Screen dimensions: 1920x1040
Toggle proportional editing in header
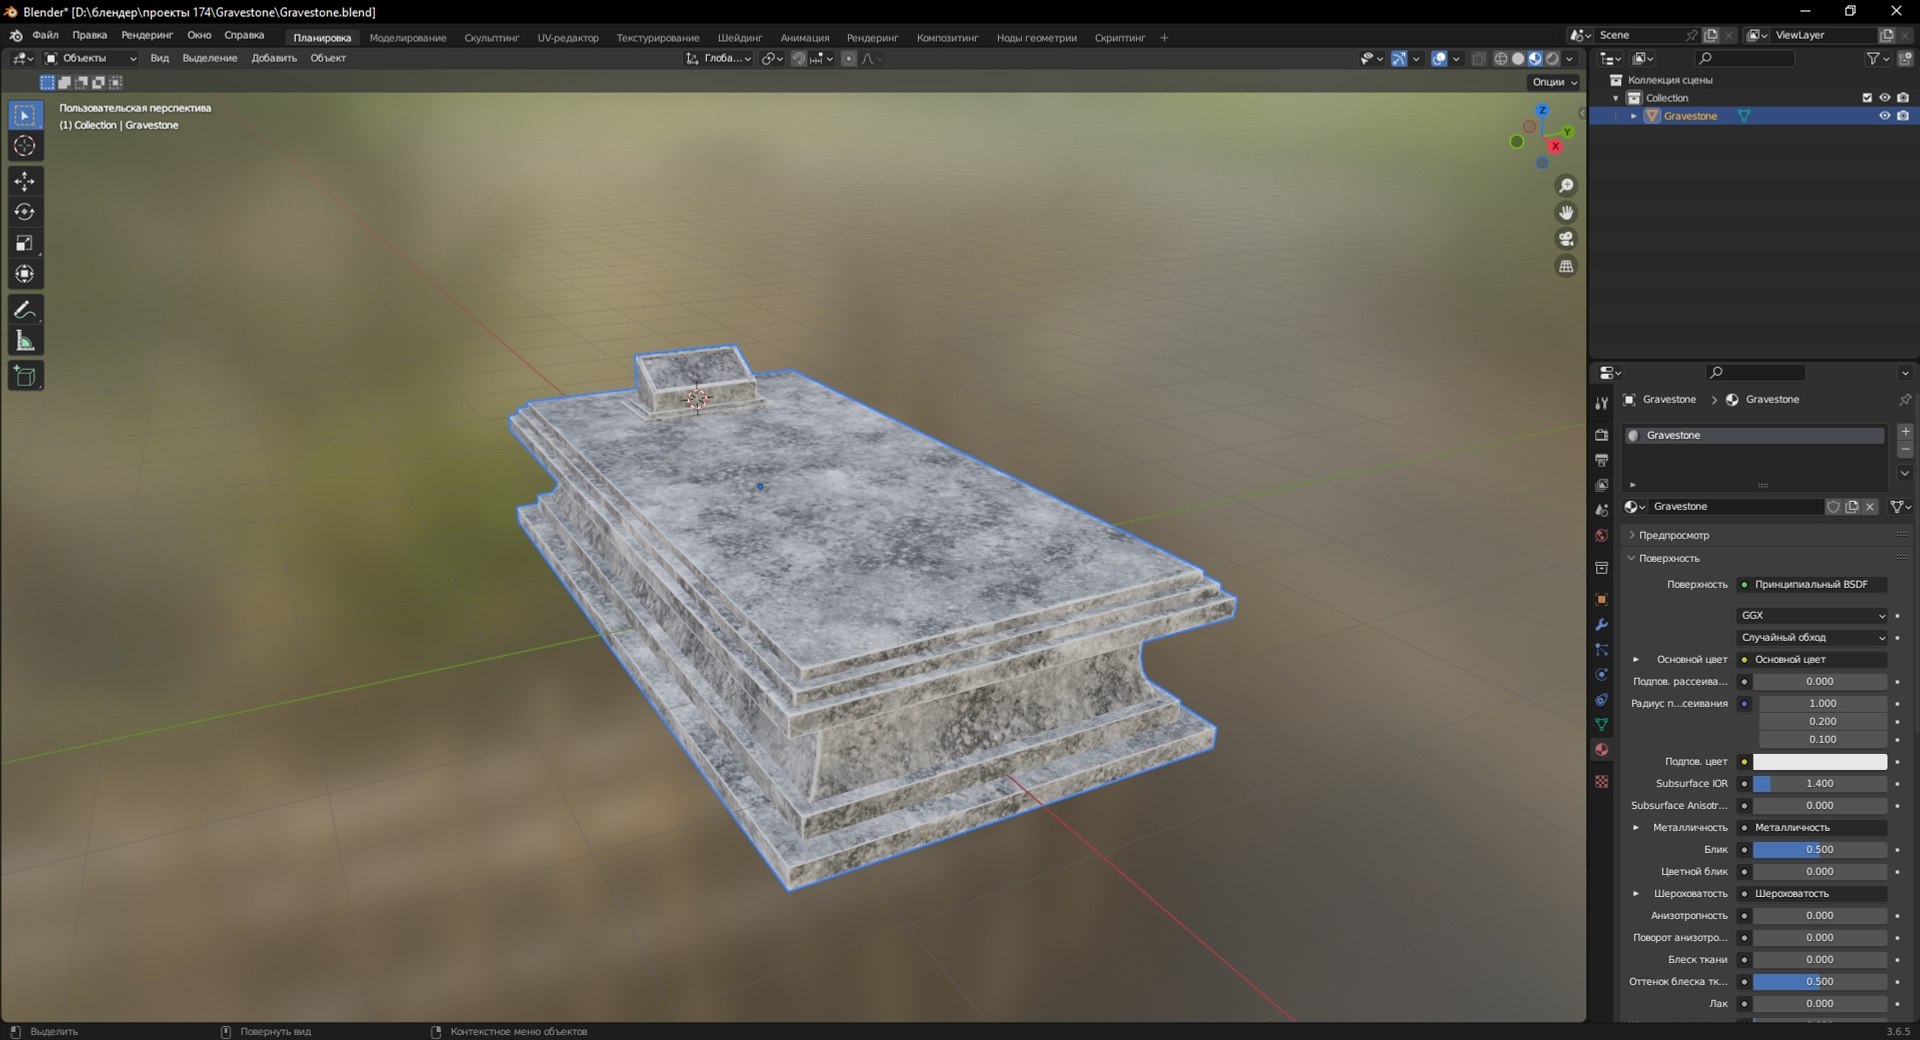849,59
